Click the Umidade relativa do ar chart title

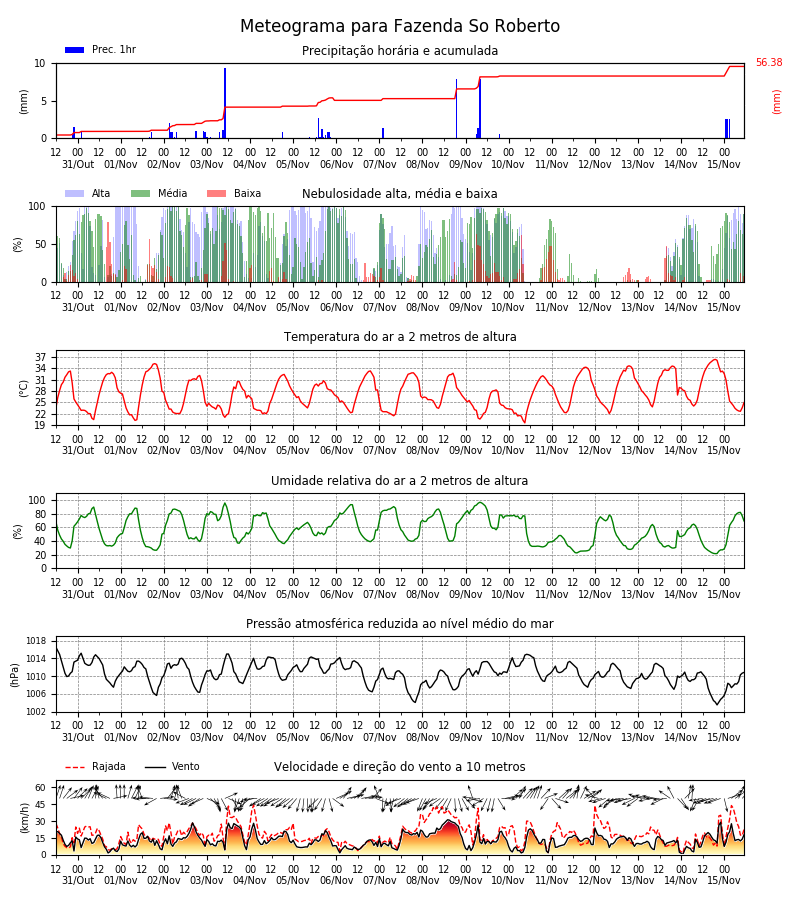point(400,480)
